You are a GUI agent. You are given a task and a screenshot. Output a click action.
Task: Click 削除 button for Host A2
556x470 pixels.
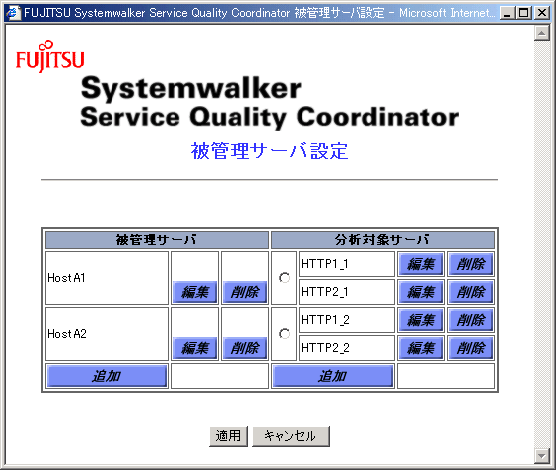[x=245, y=348]
